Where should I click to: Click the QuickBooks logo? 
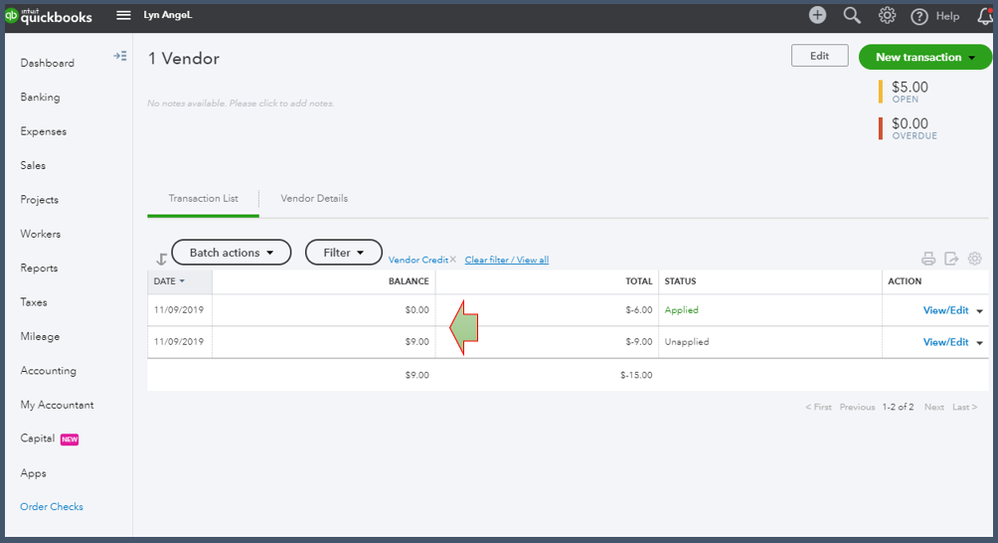48,16
